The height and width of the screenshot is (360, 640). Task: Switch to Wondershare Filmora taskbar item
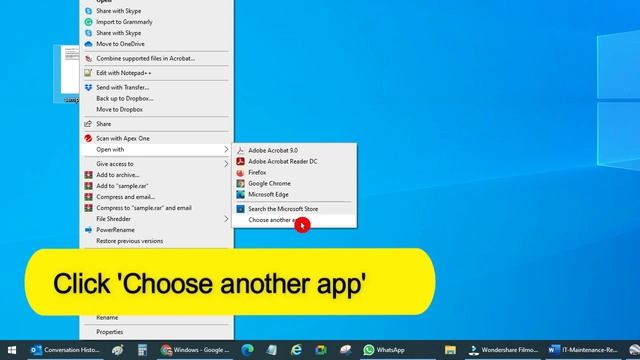pyautogui.click(x=503, y=350)
